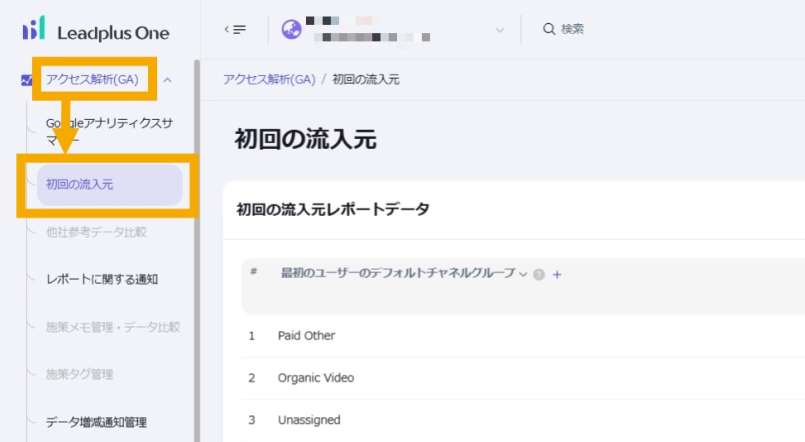Go to レポートに関する通知 section

point(101,279)
